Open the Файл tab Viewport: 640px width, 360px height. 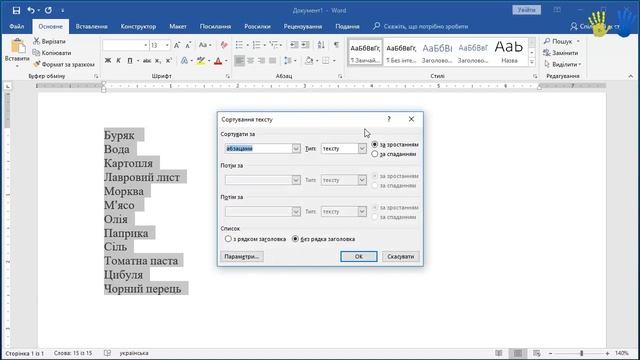(x=17, y=27)
